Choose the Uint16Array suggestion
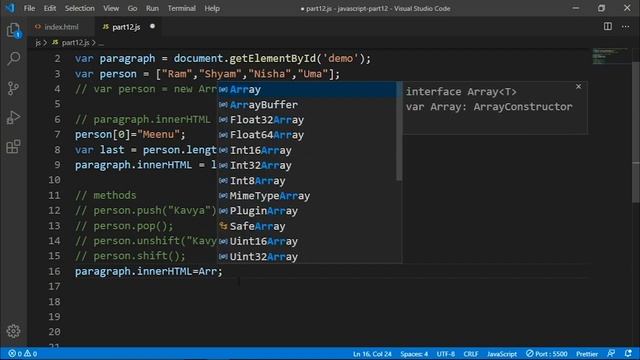 coord(307,241)
